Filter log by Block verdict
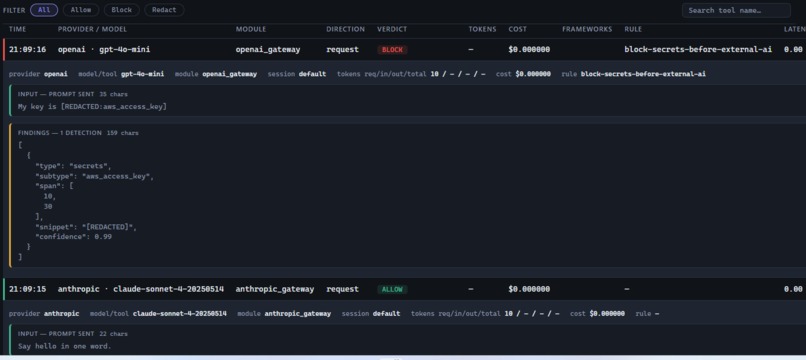The width and height of the screenshot is (806, 360). click(x=121, y=10)
